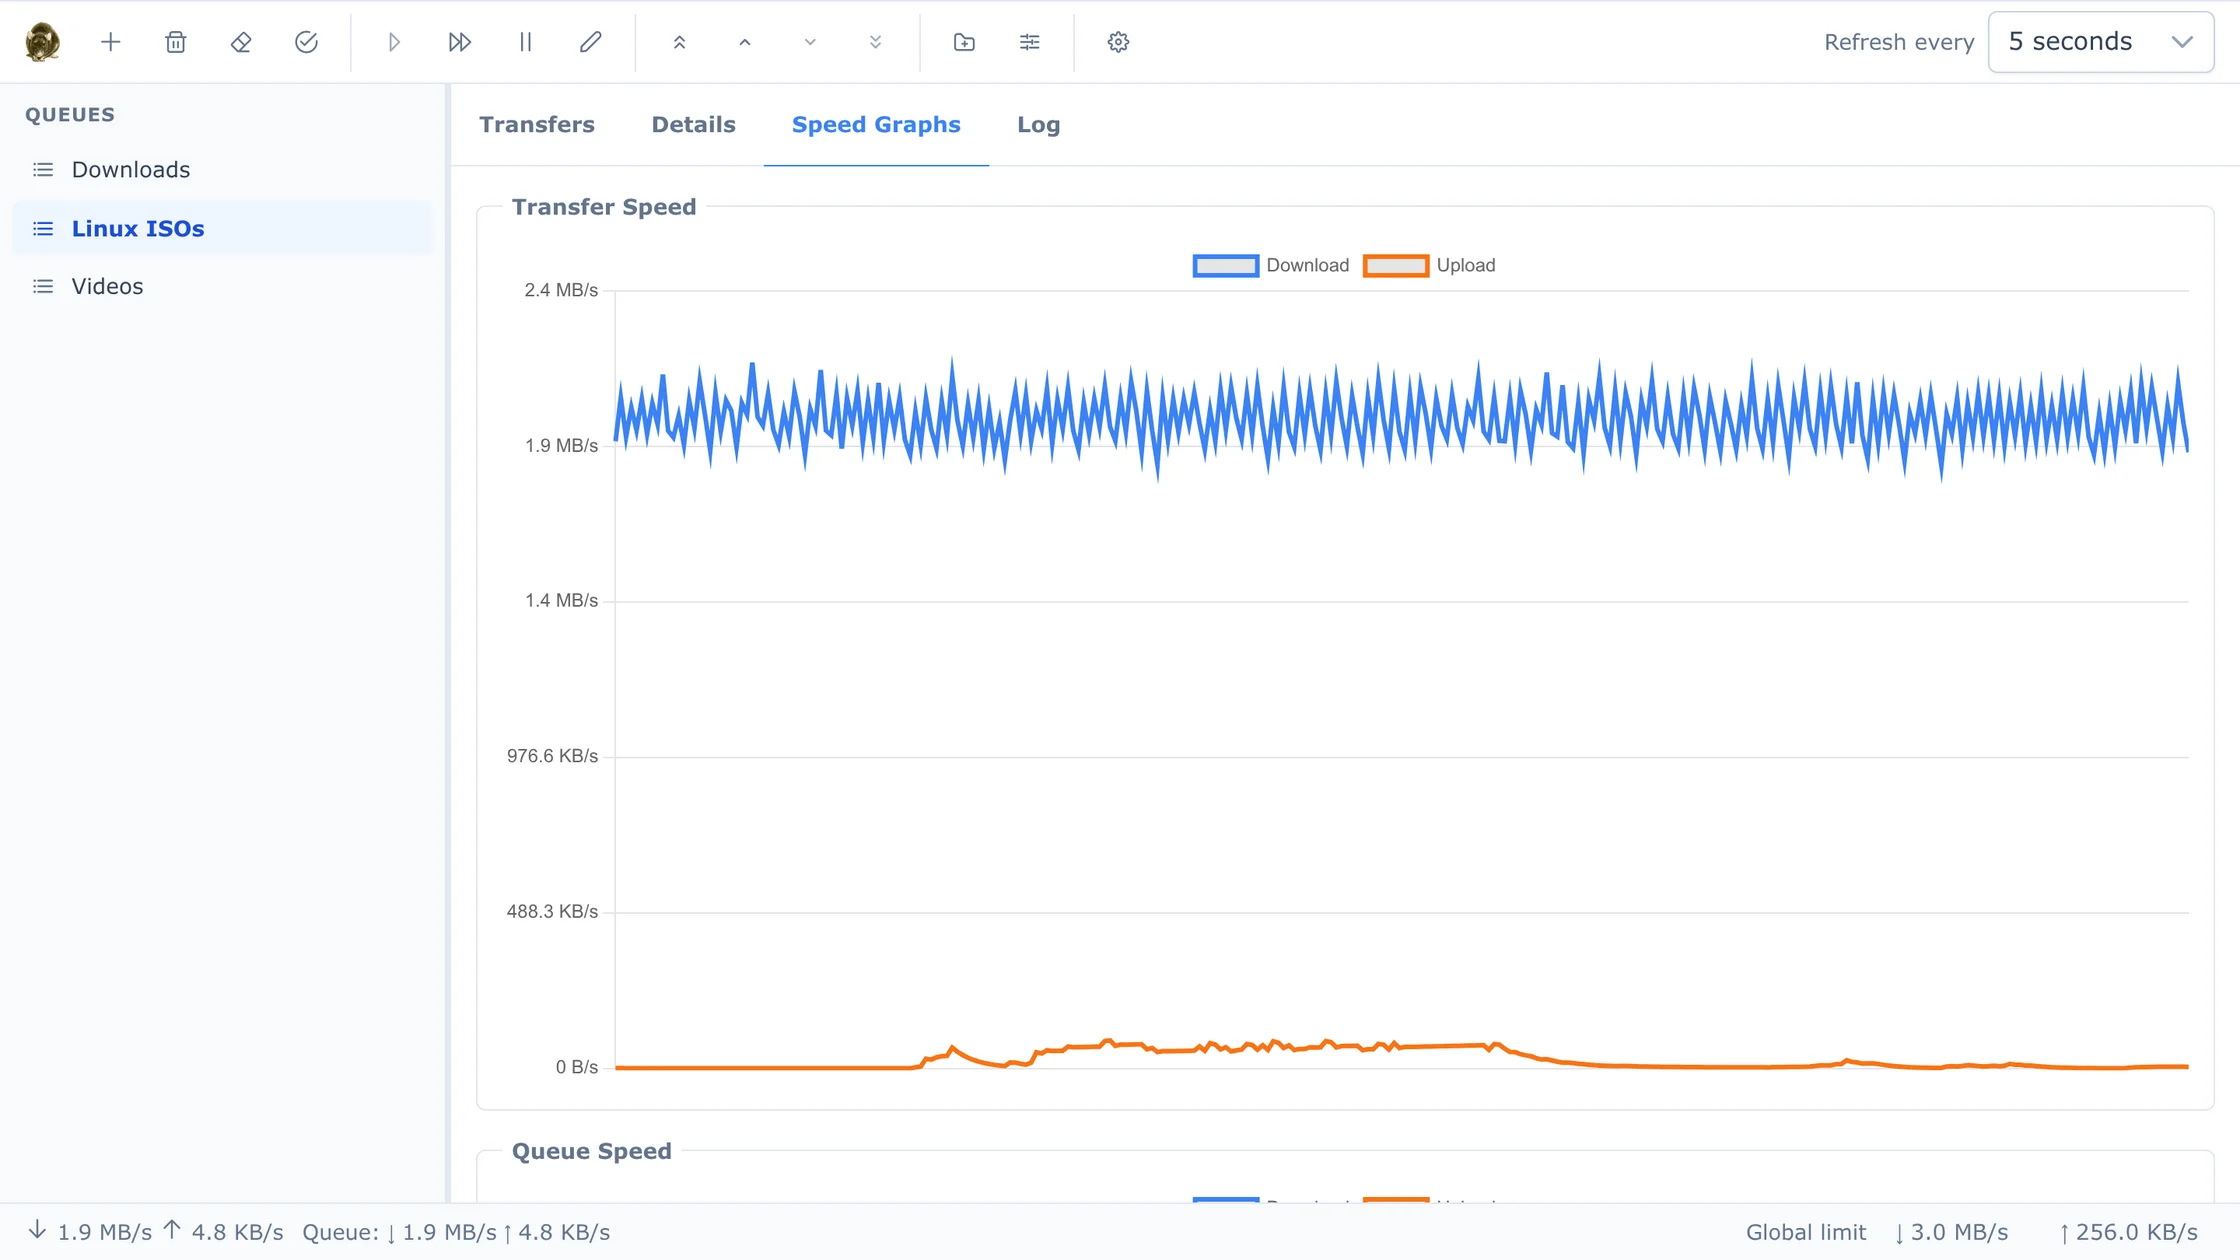Open queue properties sliders icon
The height and width of the screenshot is (1260, 2240).
1029,42
